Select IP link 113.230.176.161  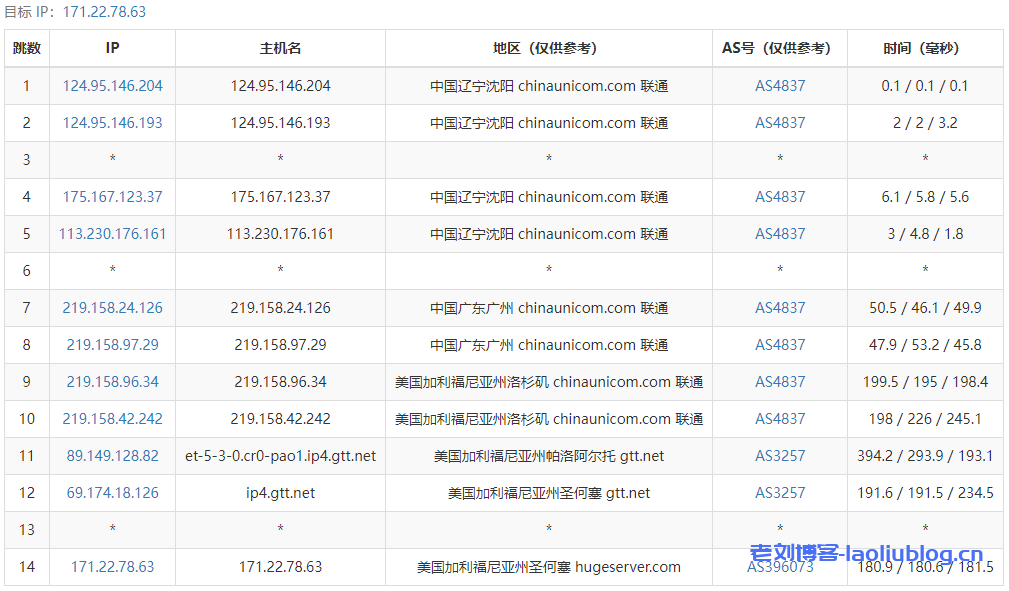point(112,234)
